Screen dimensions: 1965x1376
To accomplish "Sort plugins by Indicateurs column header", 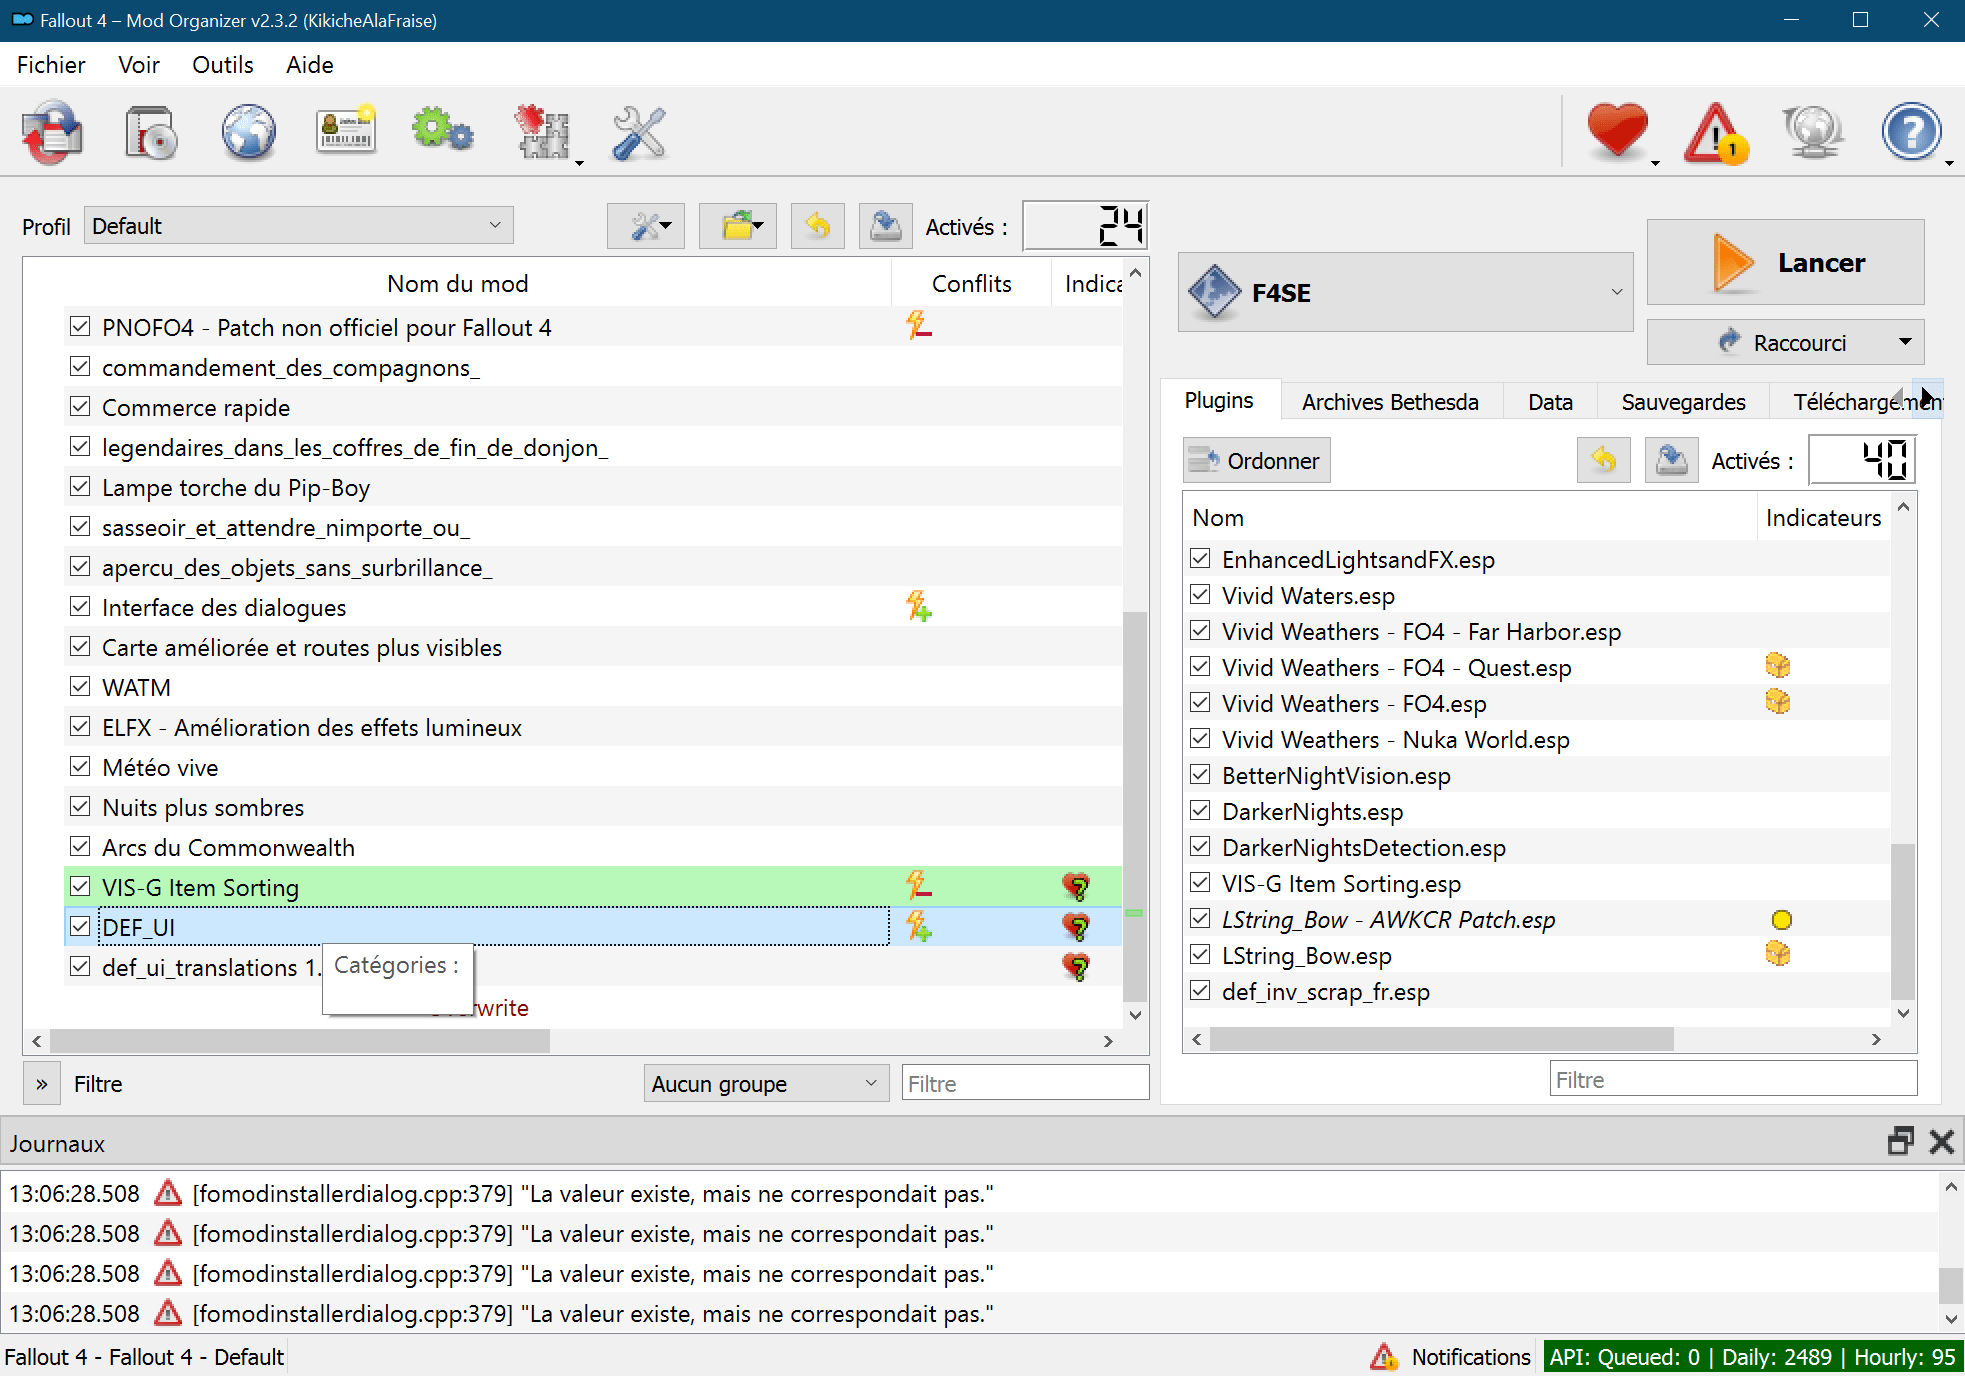I will [x=1823, y=518].
